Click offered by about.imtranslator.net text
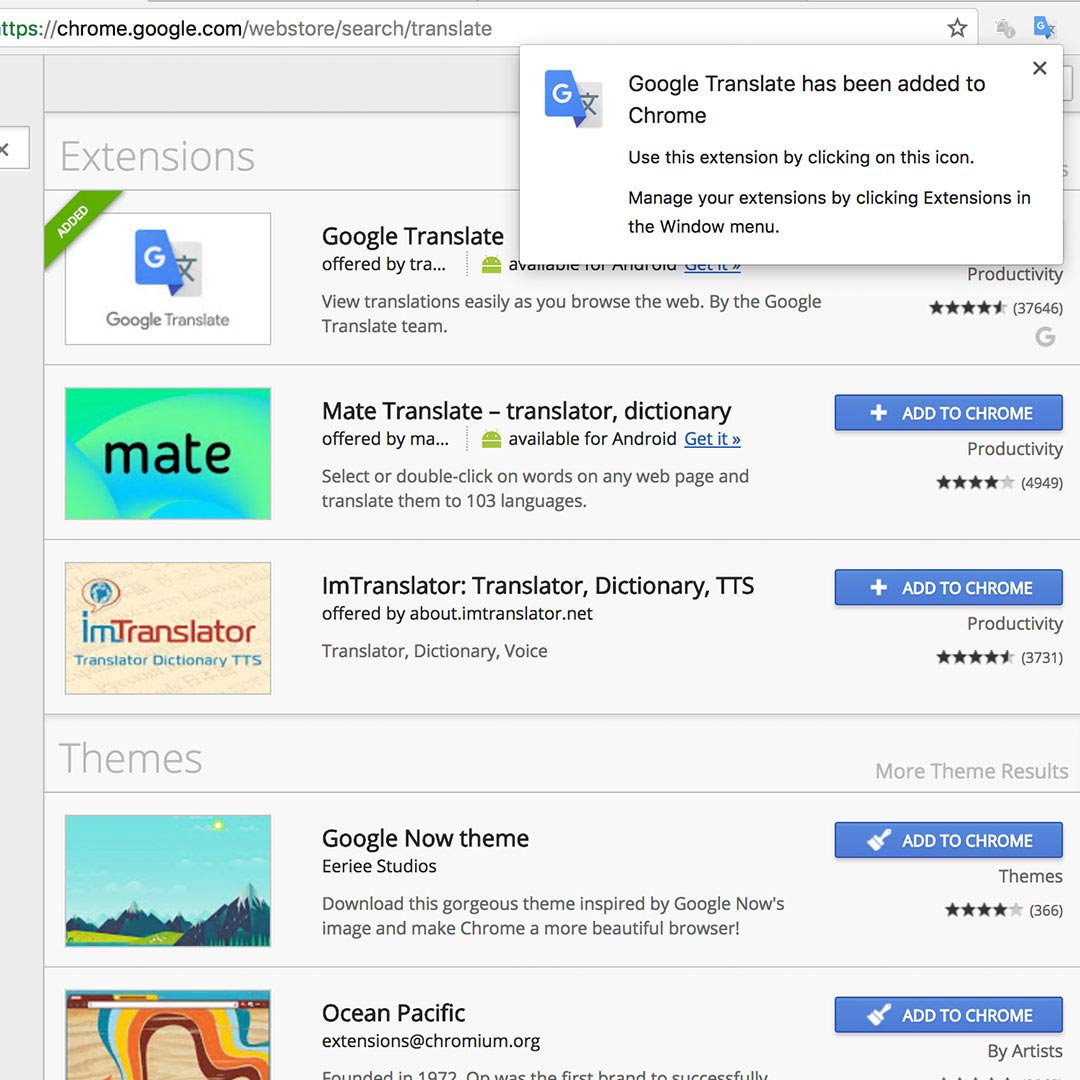This screenshot has height=1080, width=1080. (x=457, y=614)
